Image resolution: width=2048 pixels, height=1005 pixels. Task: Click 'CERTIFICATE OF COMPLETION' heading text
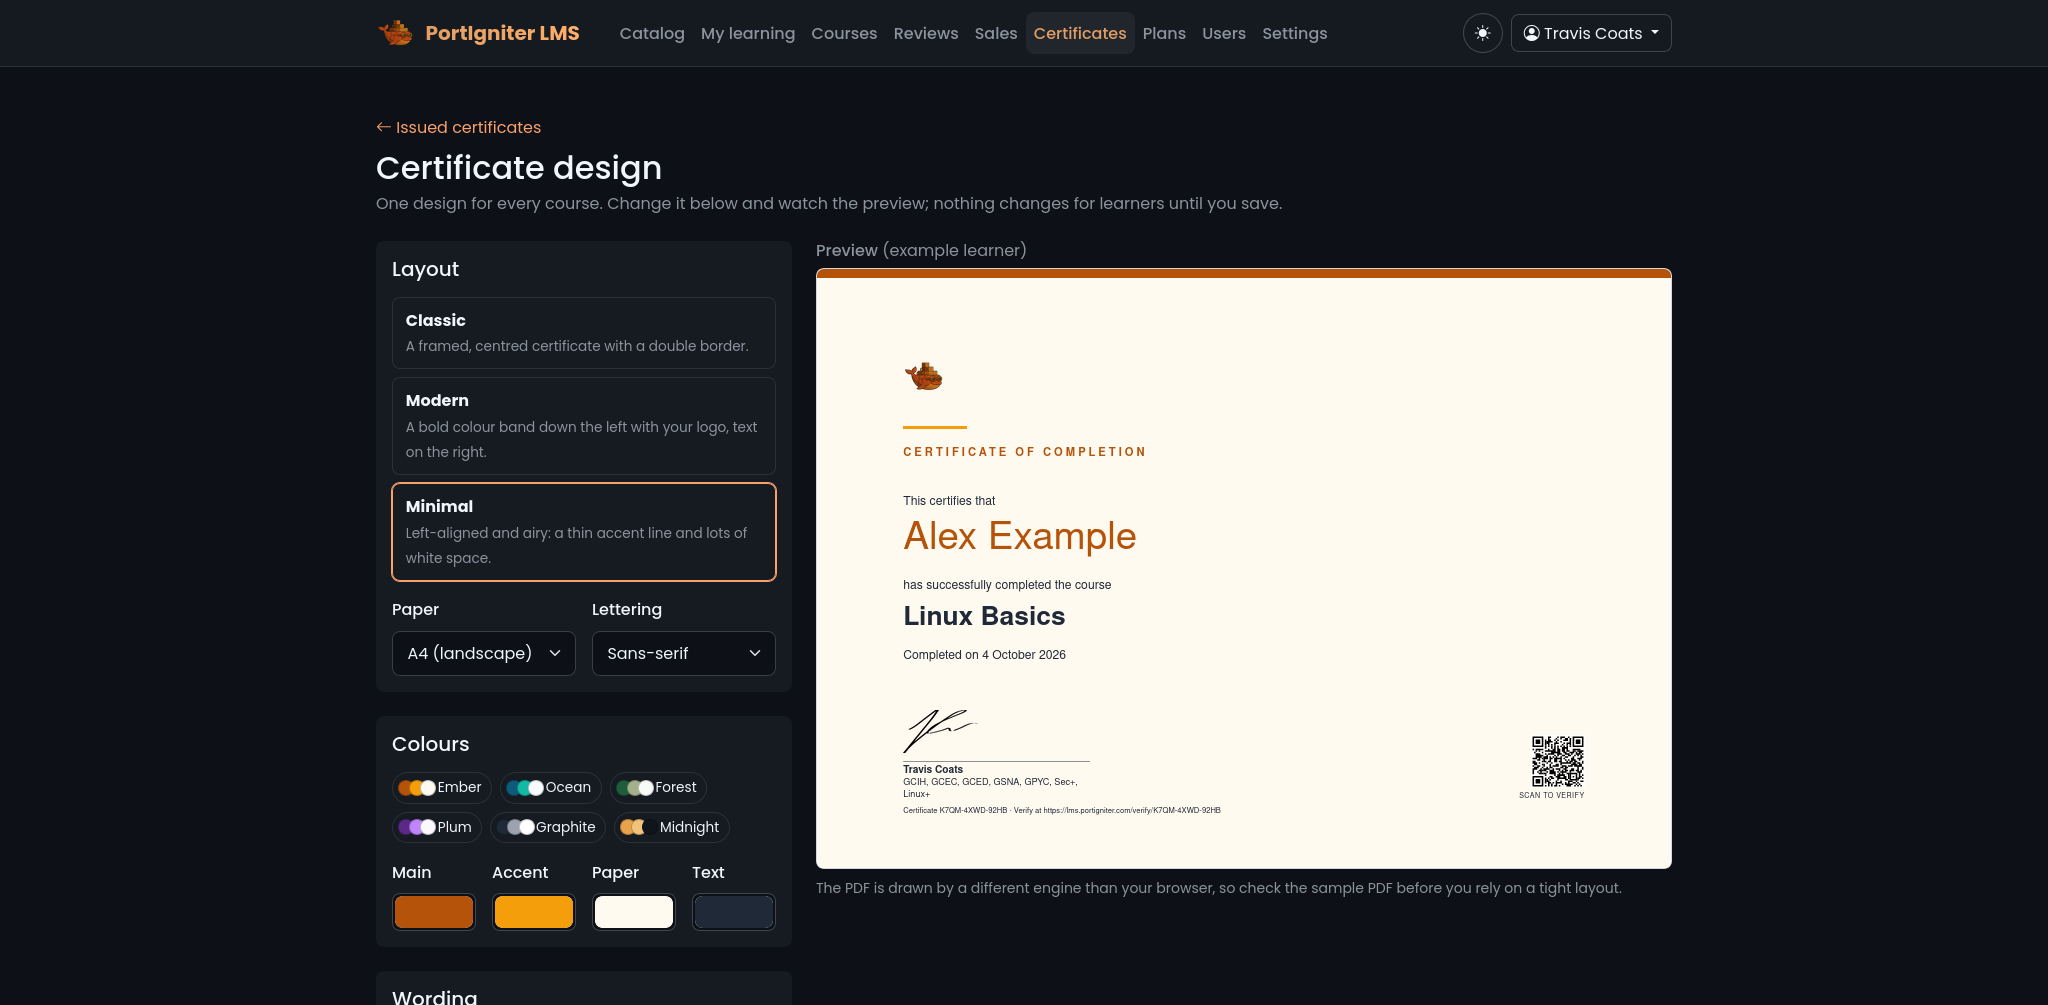click(x=1025, y=452)
